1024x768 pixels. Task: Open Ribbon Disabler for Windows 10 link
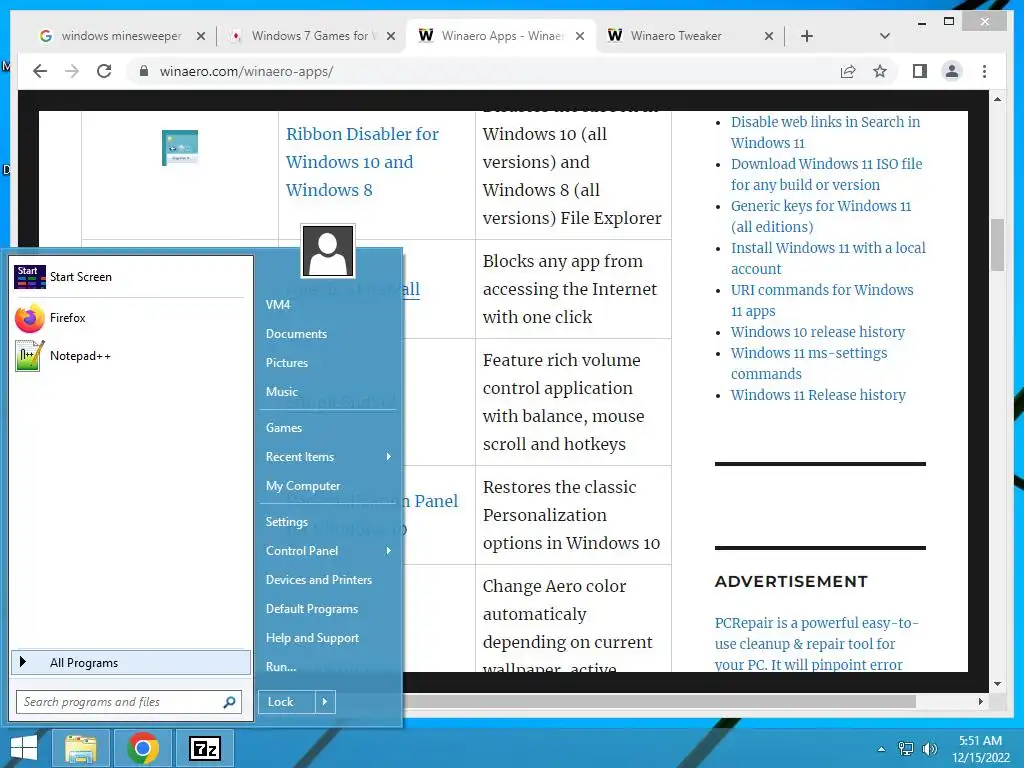[x=362, y=162]
